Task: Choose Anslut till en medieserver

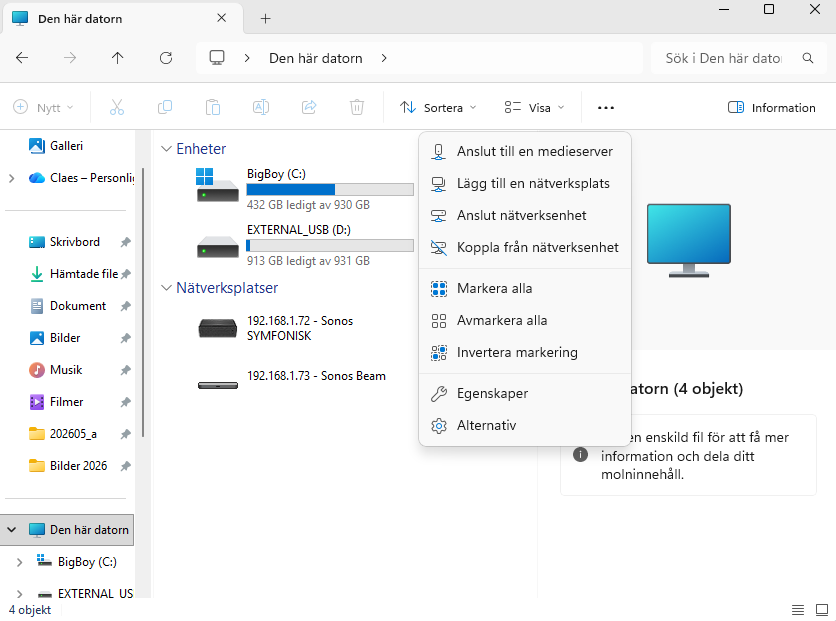Action: (x=525, y=151)
